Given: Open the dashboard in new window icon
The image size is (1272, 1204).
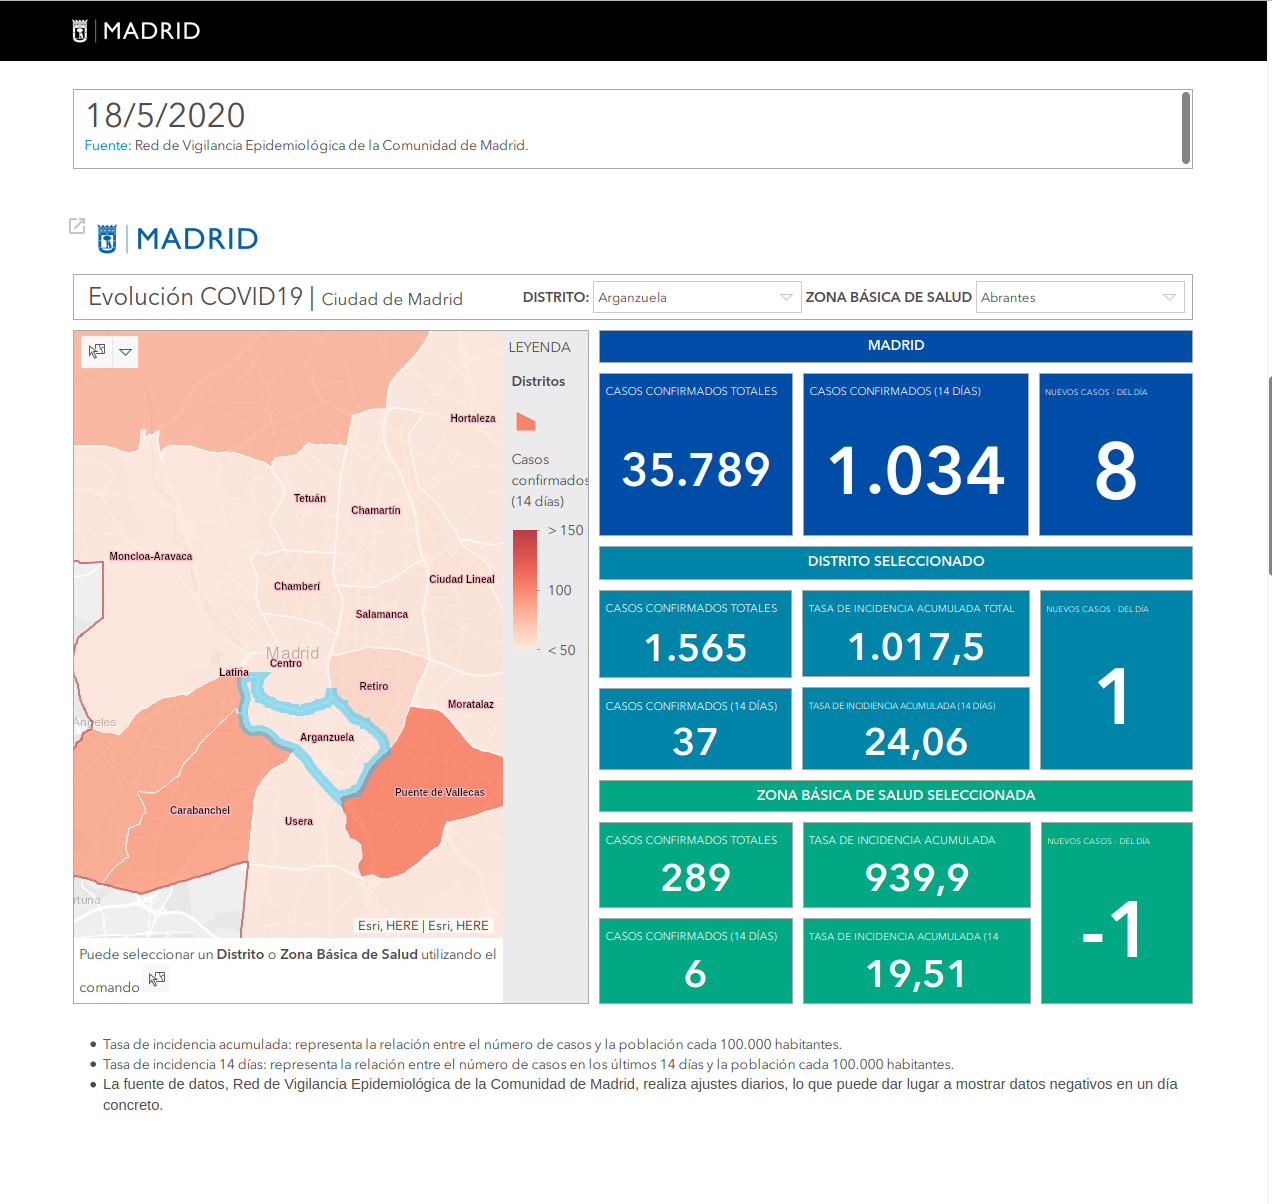Looking at the screenshot, I should pos(77,226).
